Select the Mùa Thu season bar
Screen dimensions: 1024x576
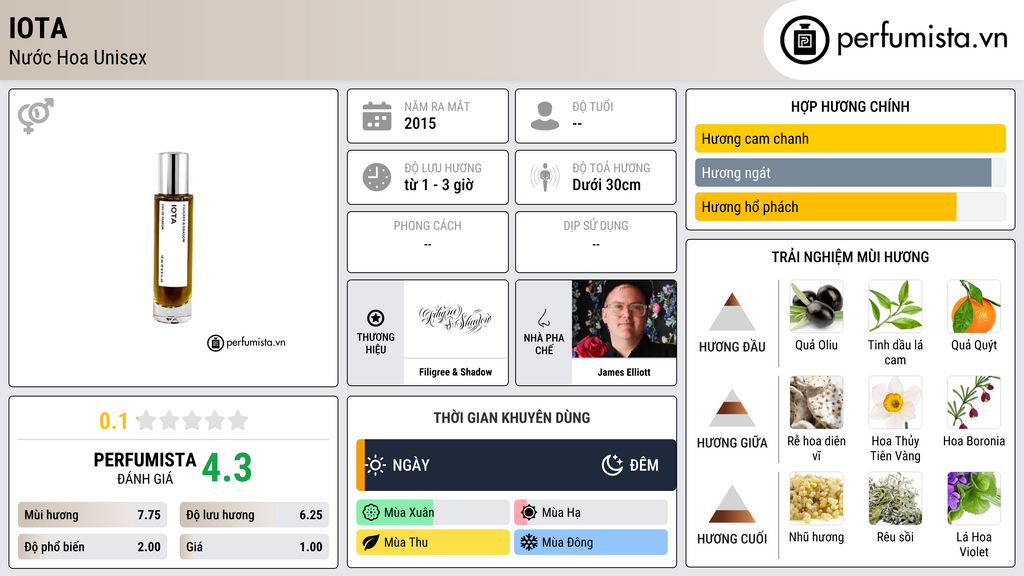[x=432, y=542]
